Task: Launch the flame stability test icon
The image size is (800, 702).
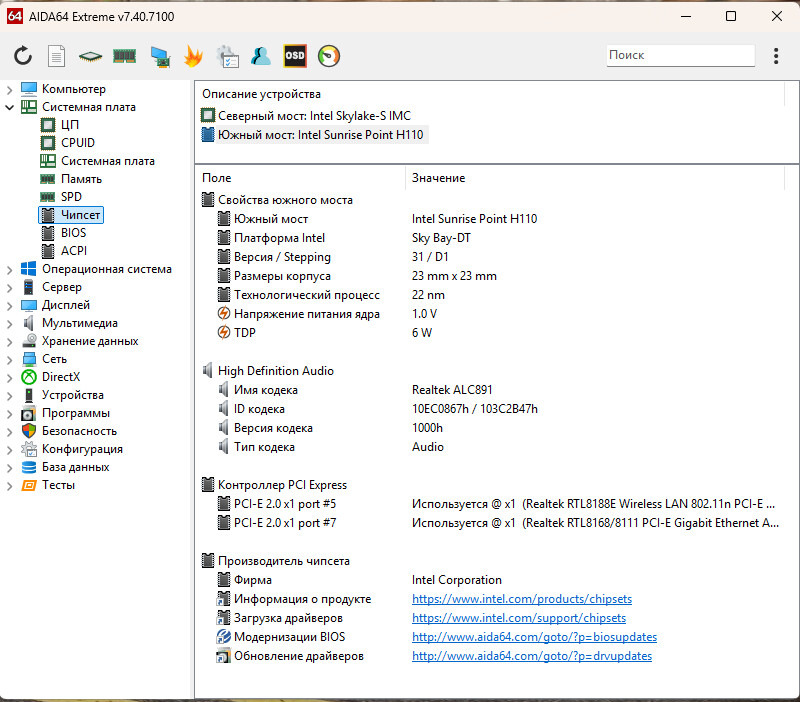Action: pos(193,56)
